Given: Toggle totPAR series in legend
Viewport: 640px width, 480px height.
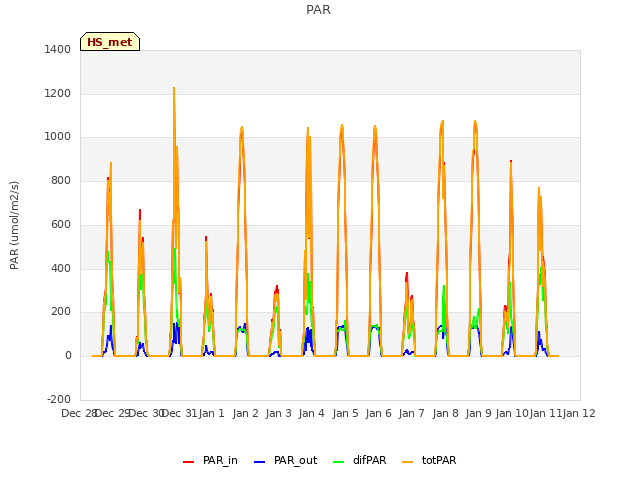Looking at the screenshot, I should [429, 460].
